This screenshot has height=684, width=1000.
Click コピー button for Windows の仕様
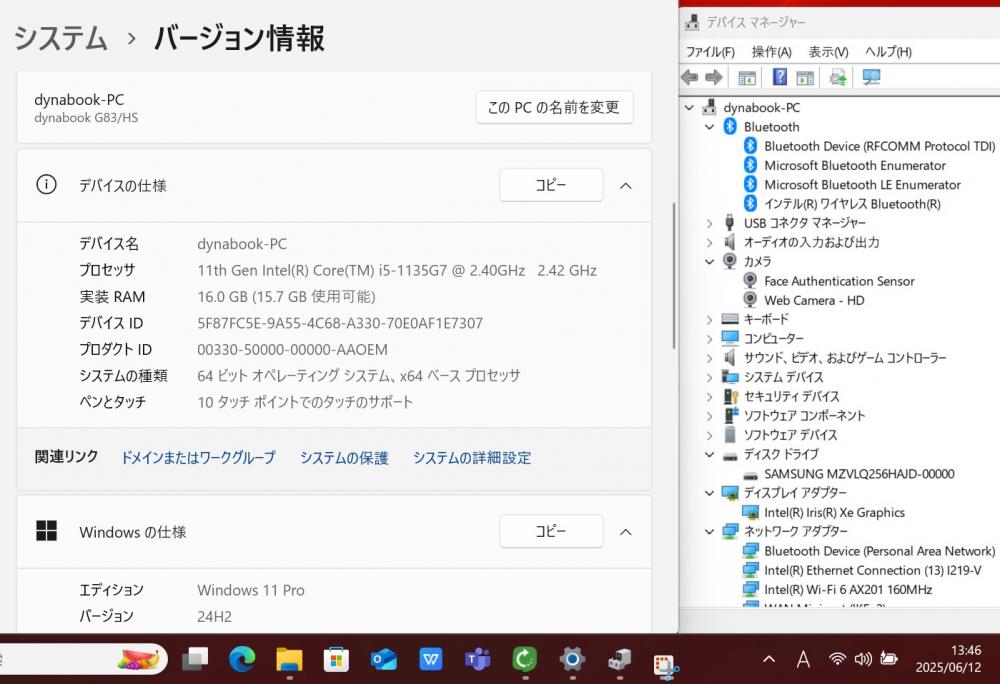551,531
